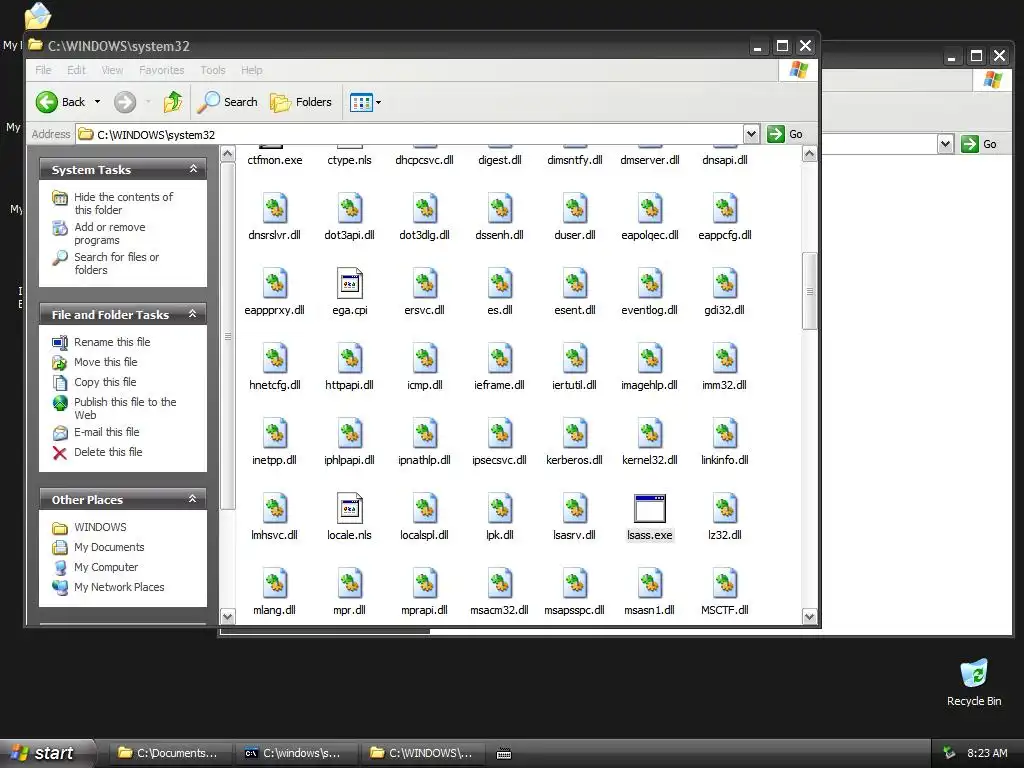Select the lsass.exe file icon
This screenshot has height=768, width=1024.
(x=650, y=509)
